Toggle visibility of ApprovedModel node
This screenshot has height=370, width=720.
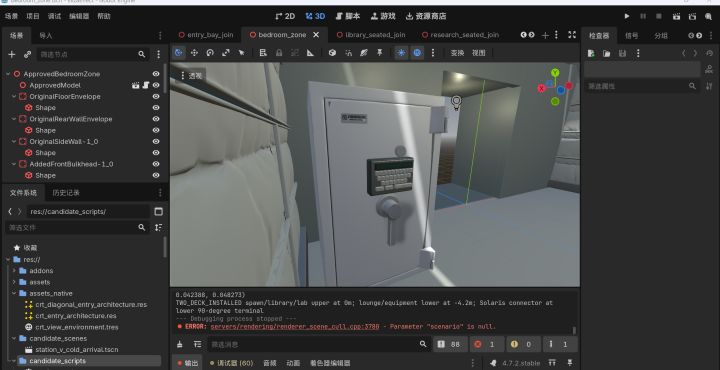tap(156, 85)
